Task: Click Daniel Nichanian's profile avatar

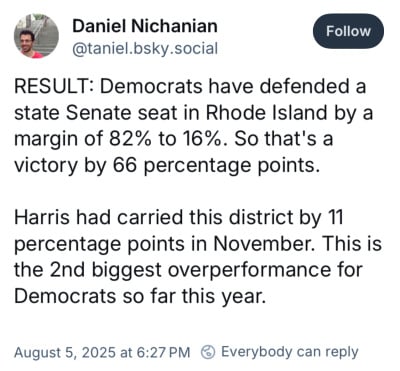Action: tap(36, 36)
